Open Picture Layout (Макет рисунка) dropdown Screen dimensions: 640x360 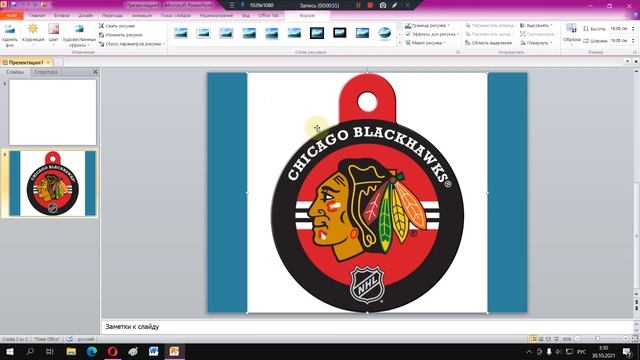point(425,43)
